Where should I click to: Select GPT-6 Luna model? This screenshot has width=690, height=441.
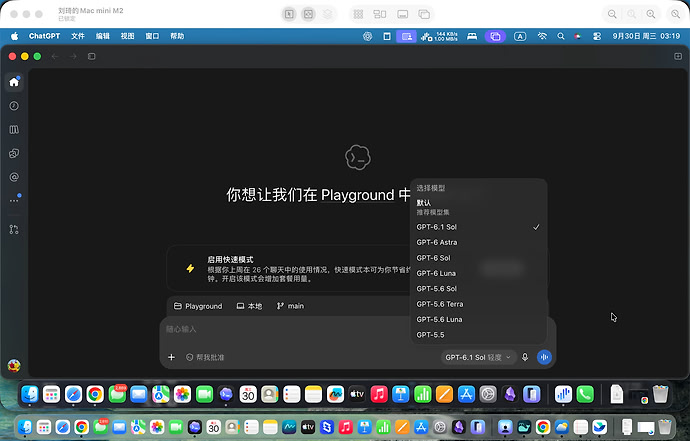(478, 273)
